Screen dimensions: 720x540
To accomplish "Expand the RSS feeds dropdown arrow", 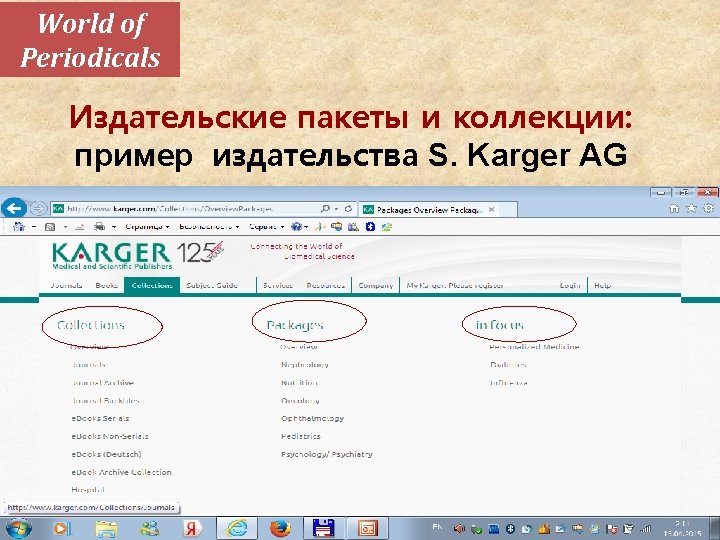I will 65,227.
